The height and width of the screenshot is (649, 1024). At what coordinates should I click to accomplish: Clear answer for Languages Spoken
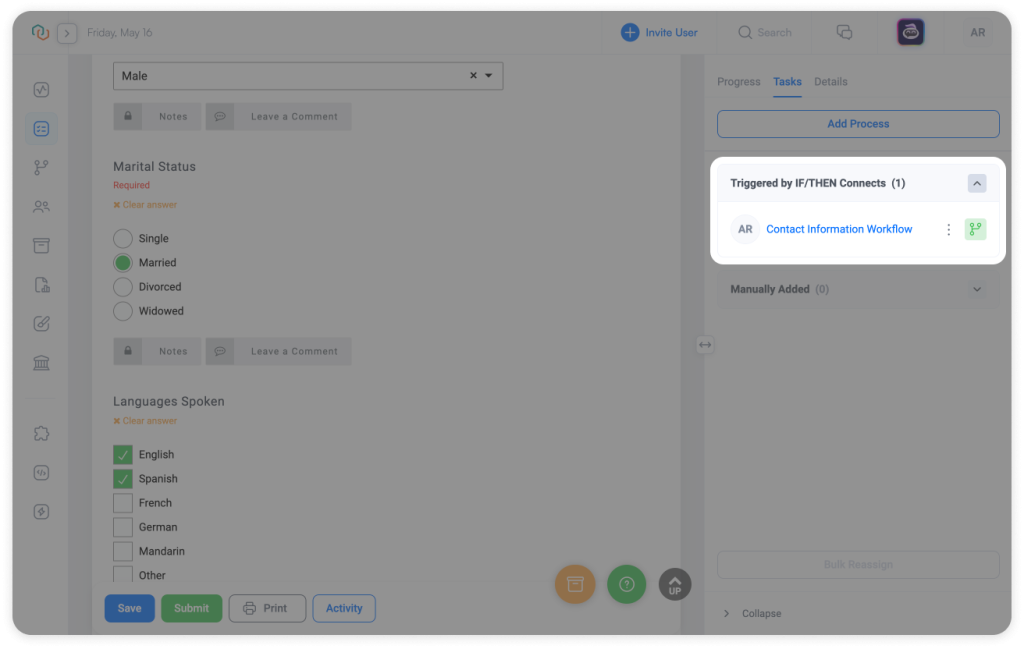145,420
